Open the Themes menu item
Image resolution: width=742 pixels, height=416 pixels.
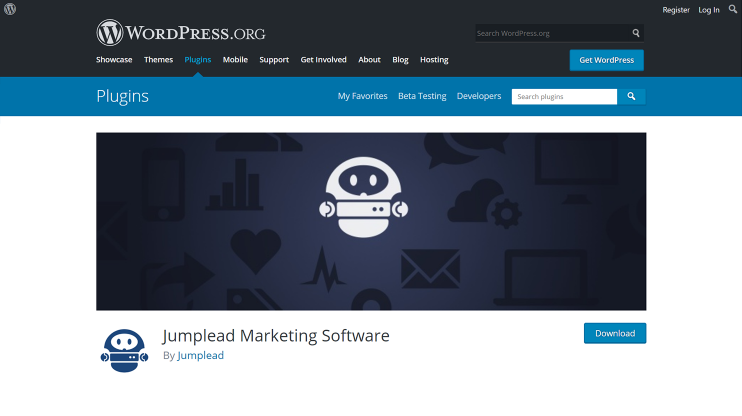(x=159, y=60)
